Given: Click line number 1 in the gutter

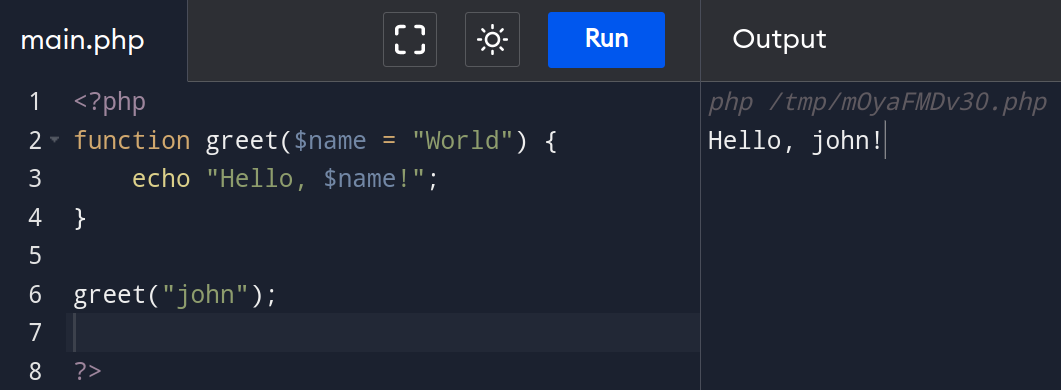Looking at the screenshot, I should tap(35, 102).
